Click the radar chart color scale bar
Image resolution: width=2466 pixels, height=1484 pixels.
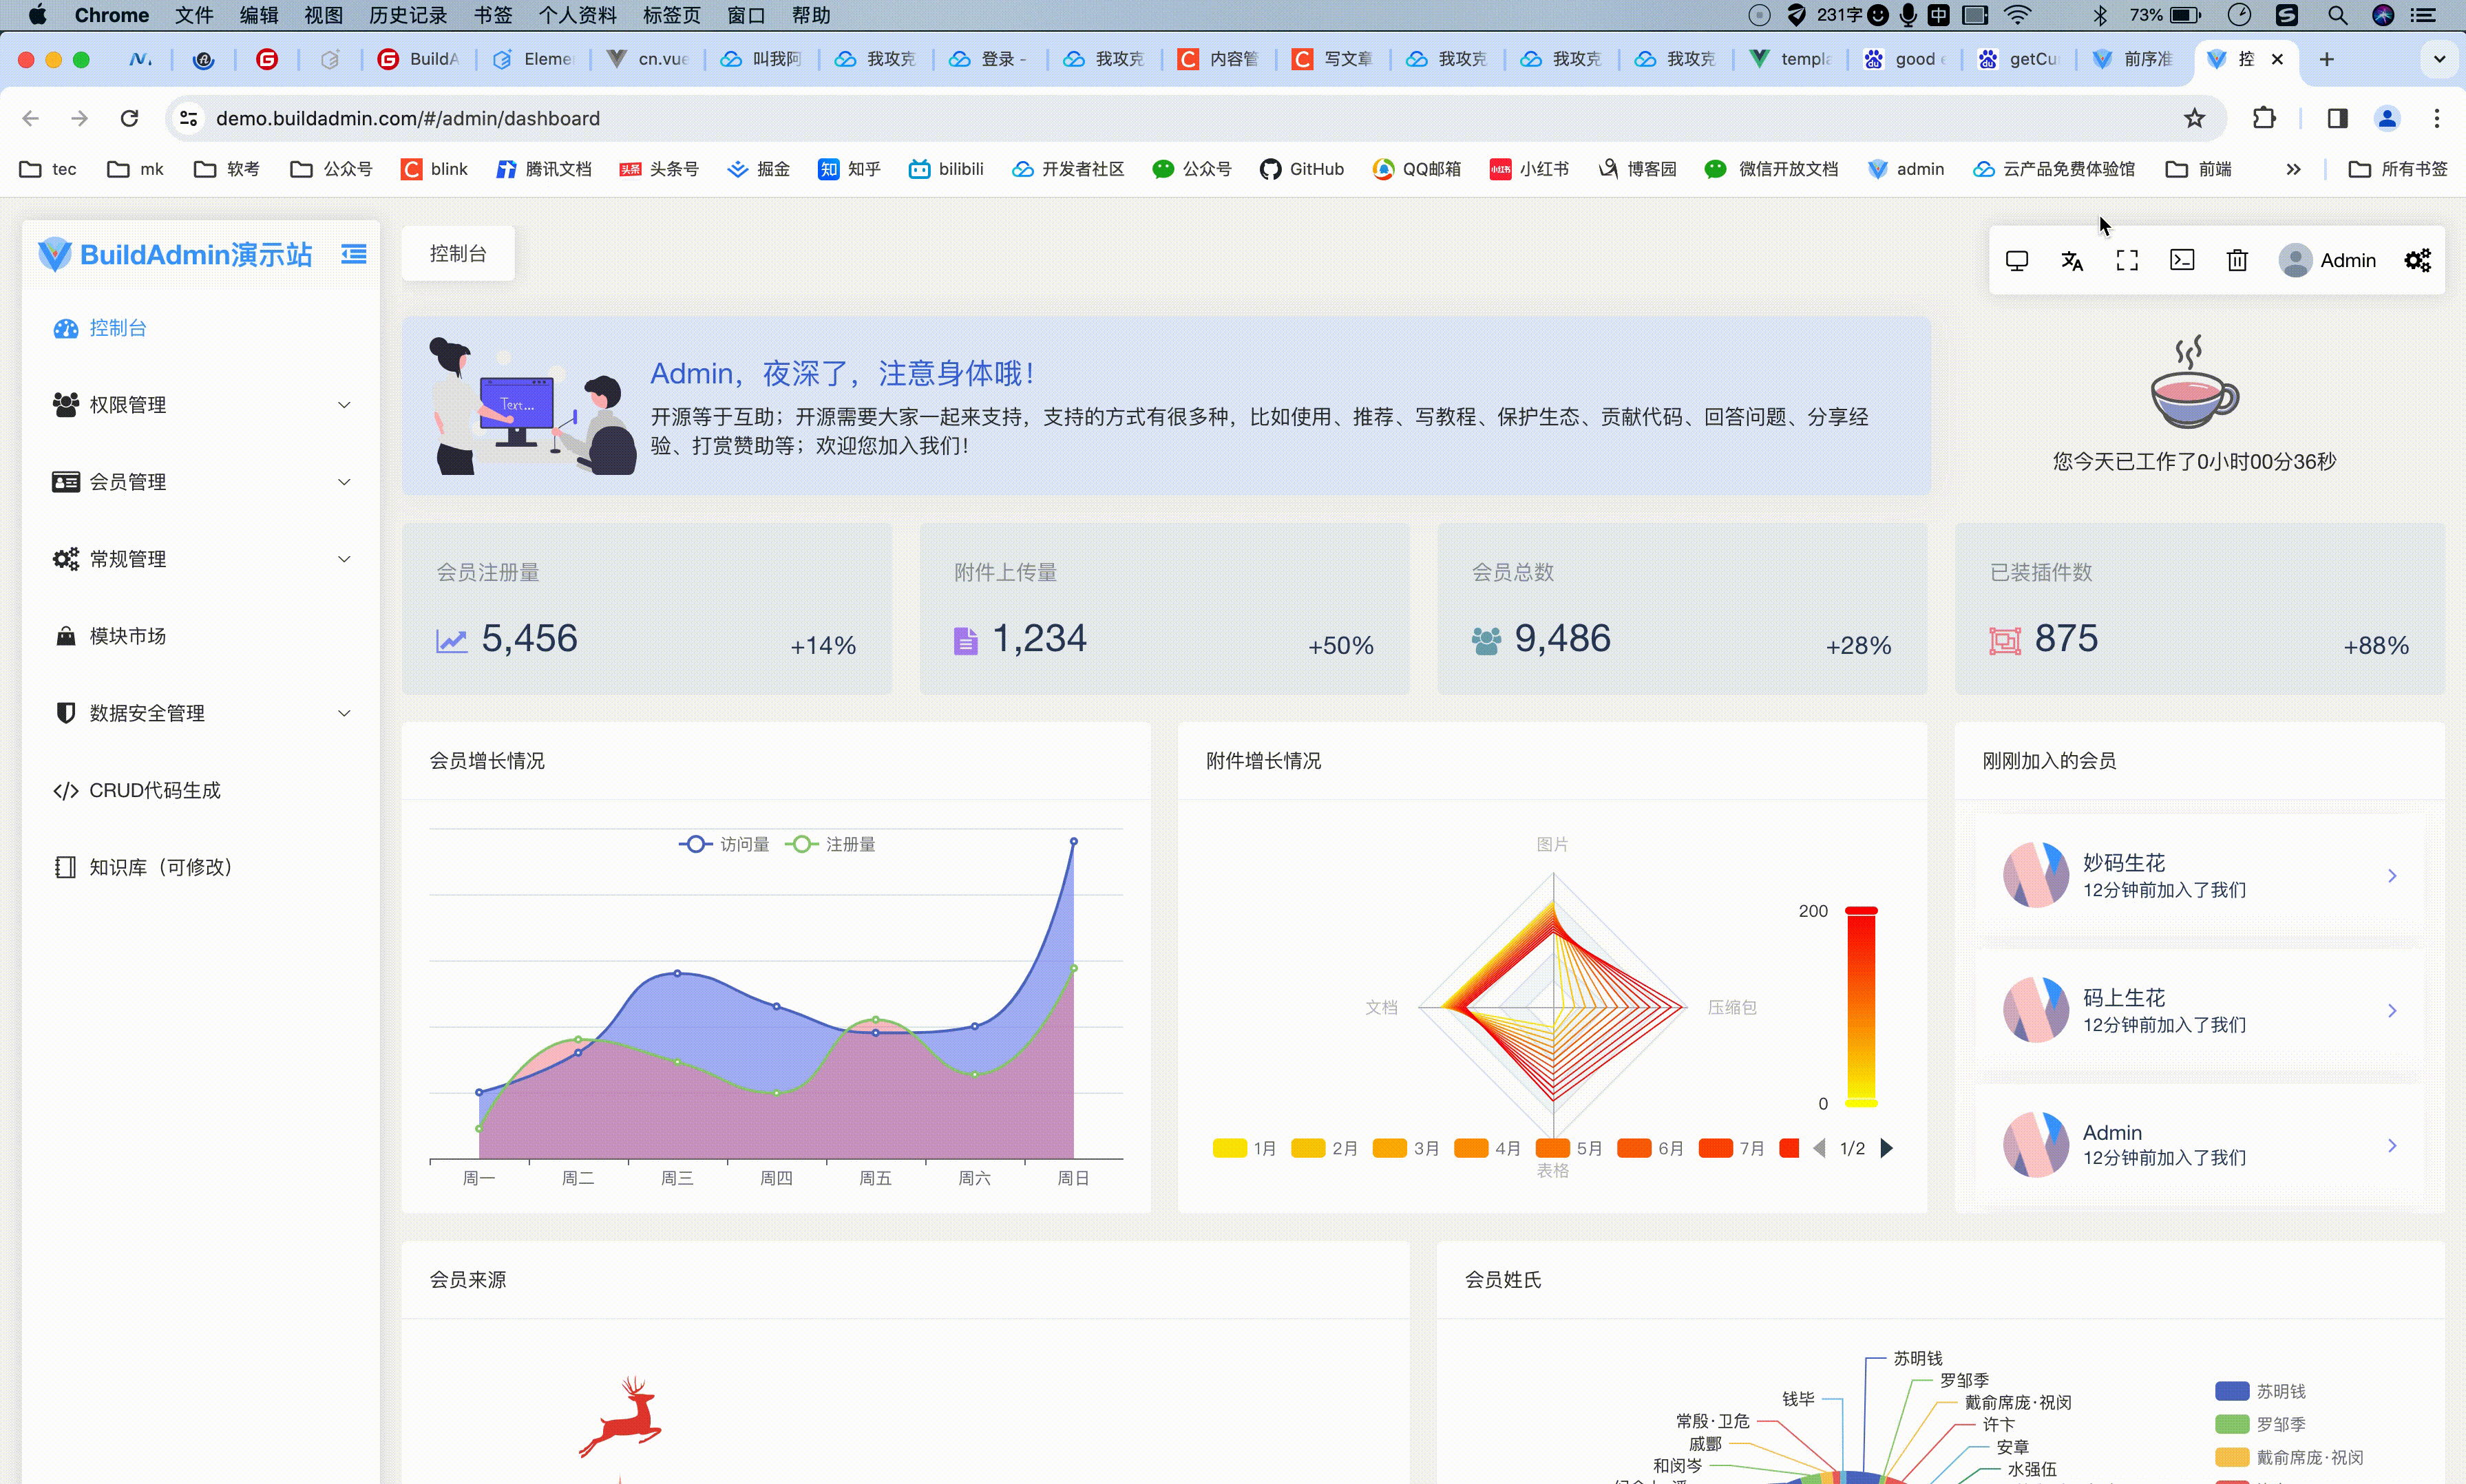pyautogui.click(x=1860, y=1006)
